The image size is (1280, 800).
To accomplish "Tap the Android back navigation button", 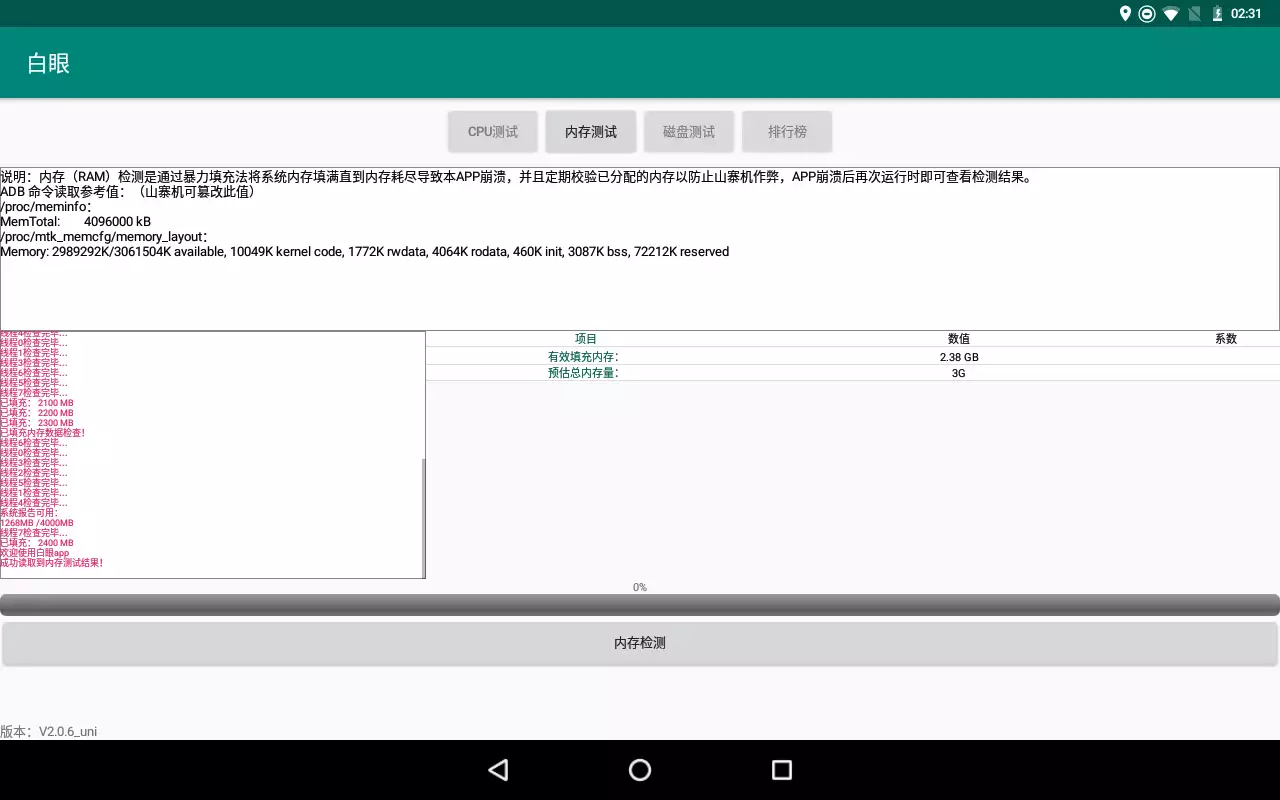I will pos(498,769).
